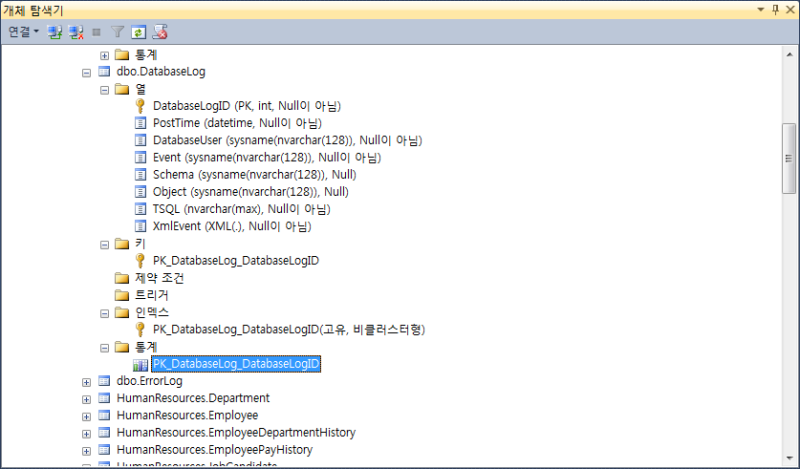Select the DatabaseUser column
800x469 pixels.
coord(287,140)
